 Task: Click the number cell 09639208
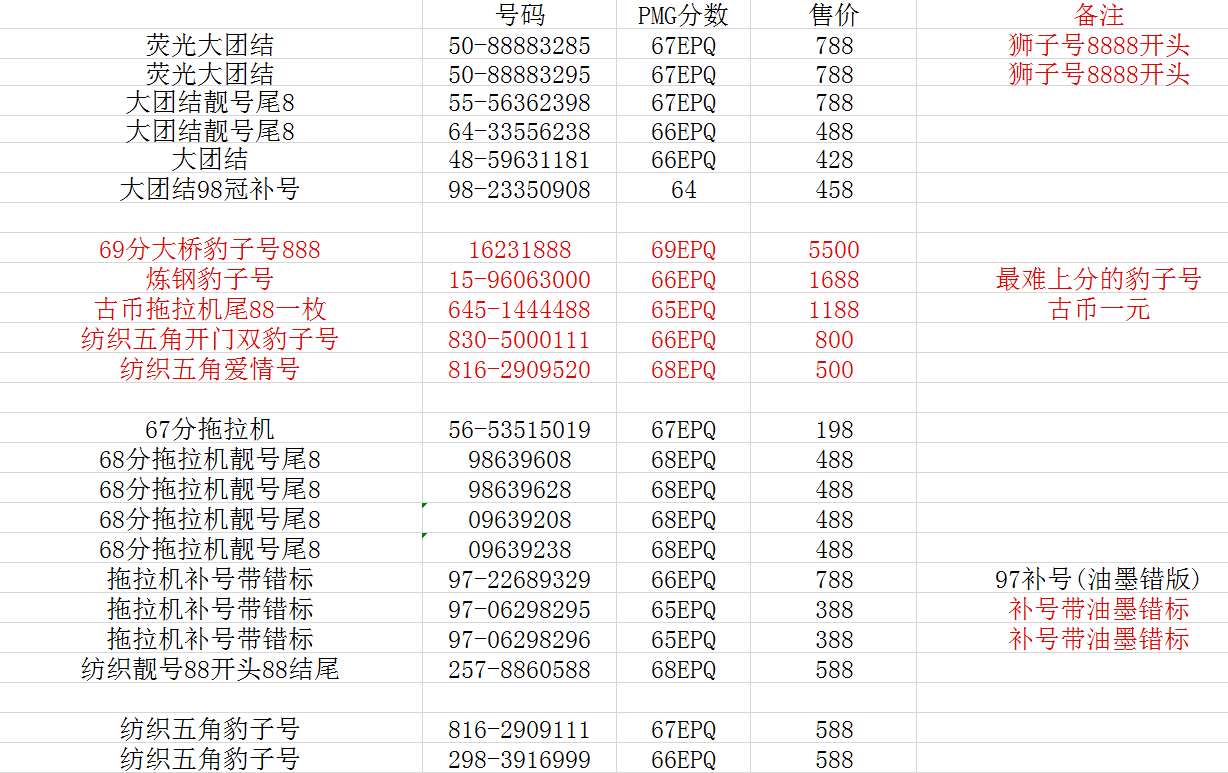519,519
